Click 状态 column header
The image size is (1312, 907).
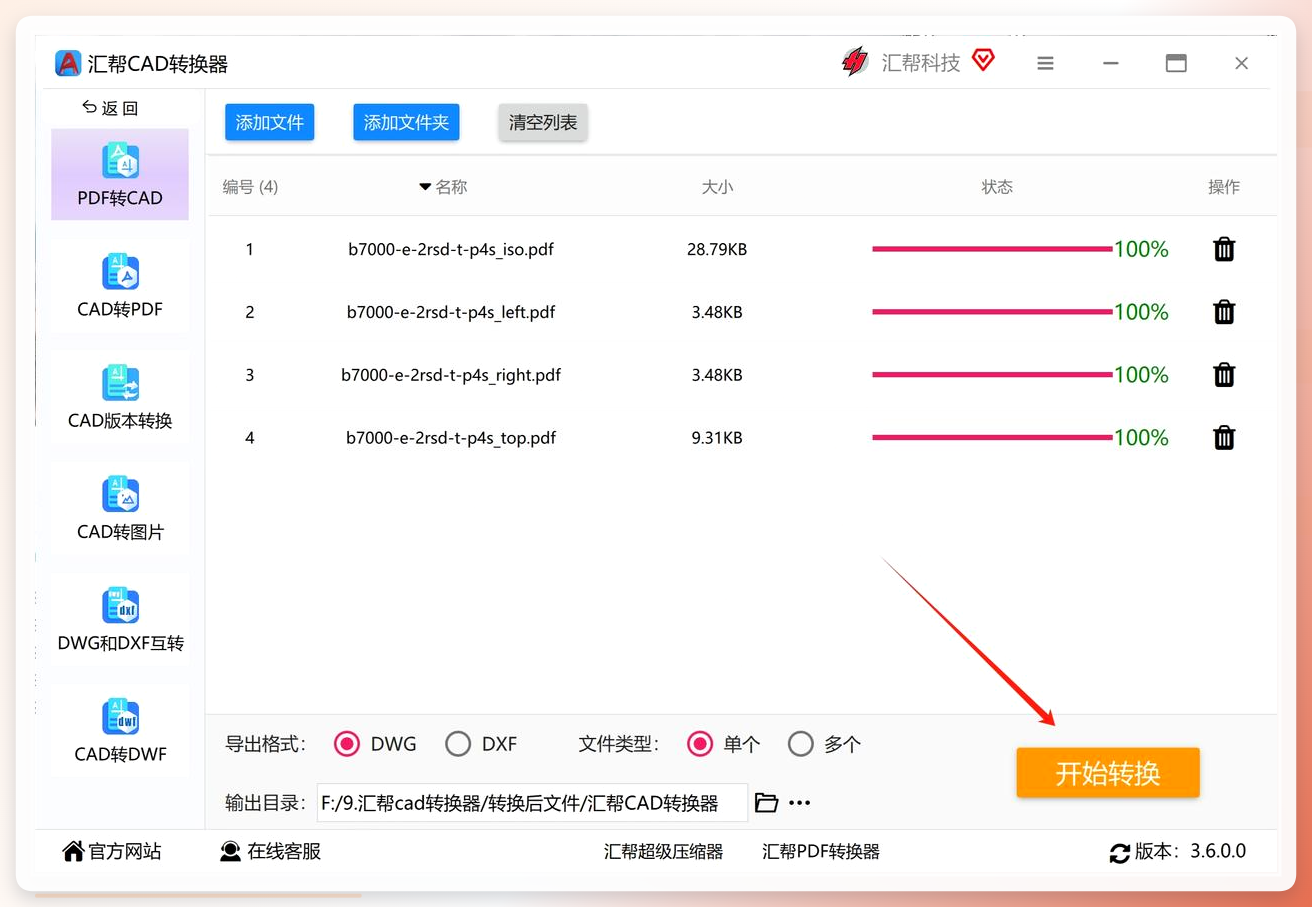(997, 187)
